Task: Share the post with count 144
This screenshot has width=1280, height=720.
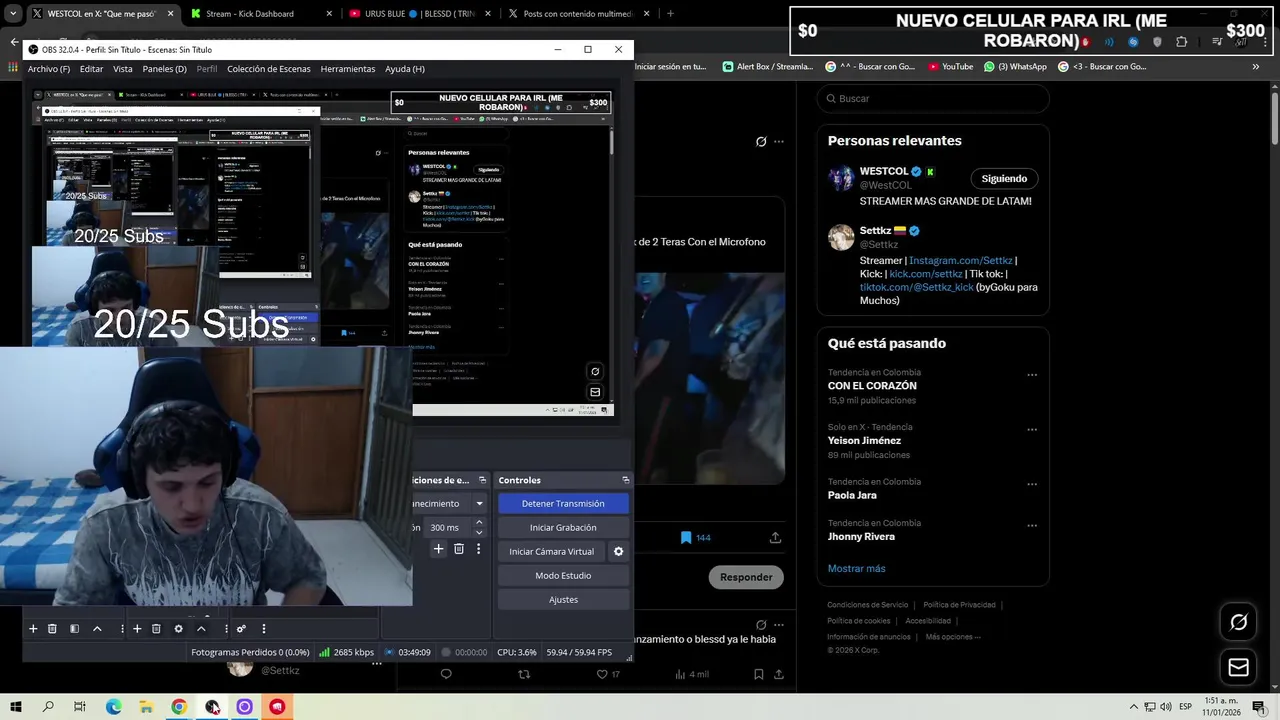Action: tap(775, 537)
